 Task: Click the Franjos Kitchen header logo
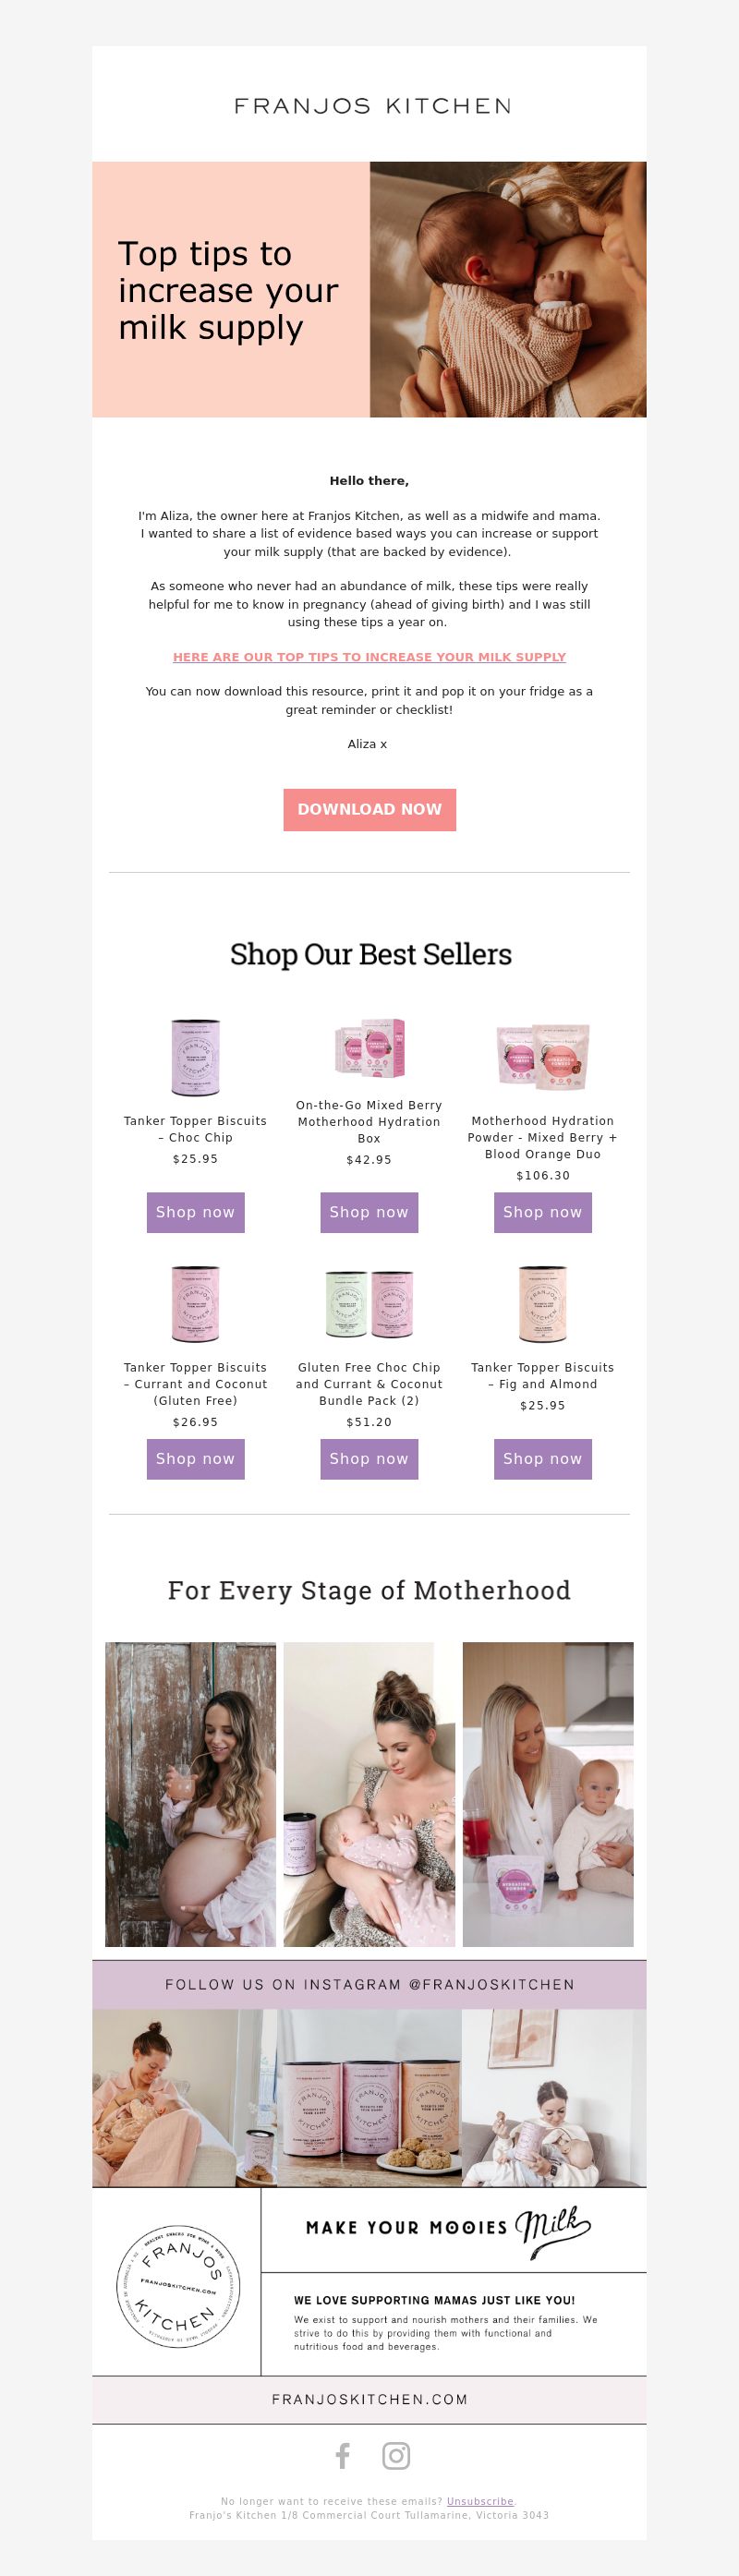pyautogui.click(x=372, y=106)
